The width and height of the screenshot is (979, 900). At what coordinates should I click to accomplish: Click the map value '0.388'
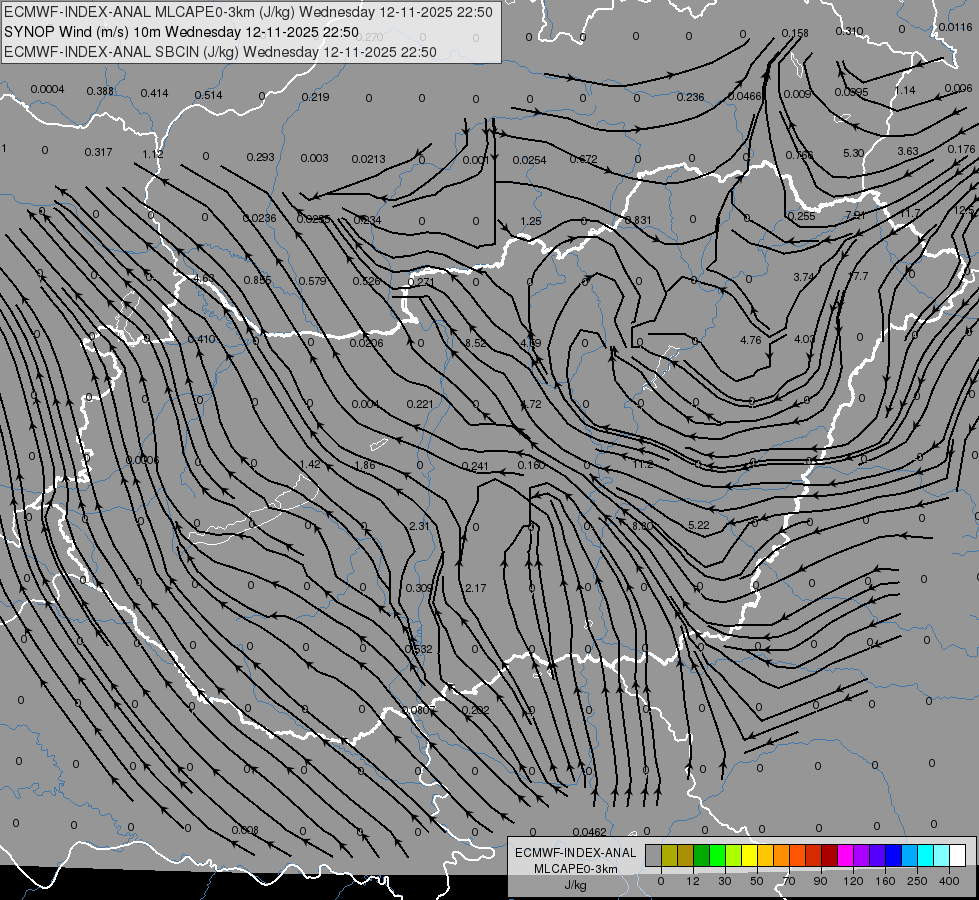tap(100, 91)
